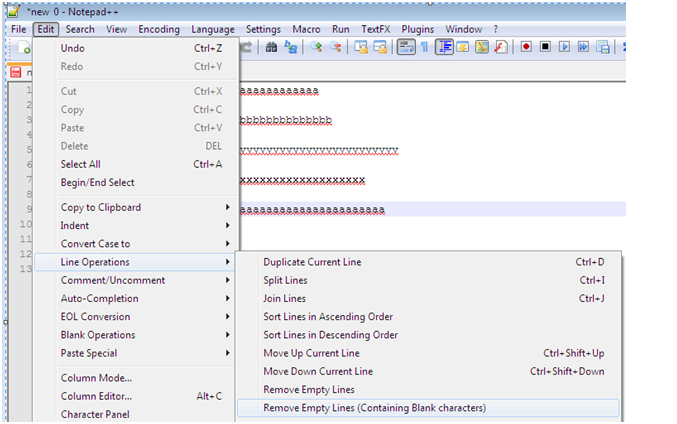Viewport: 677px width, 424px height.
Task: Expand the Copy to Clipboard submenu
Action: [x=136, y=207]
